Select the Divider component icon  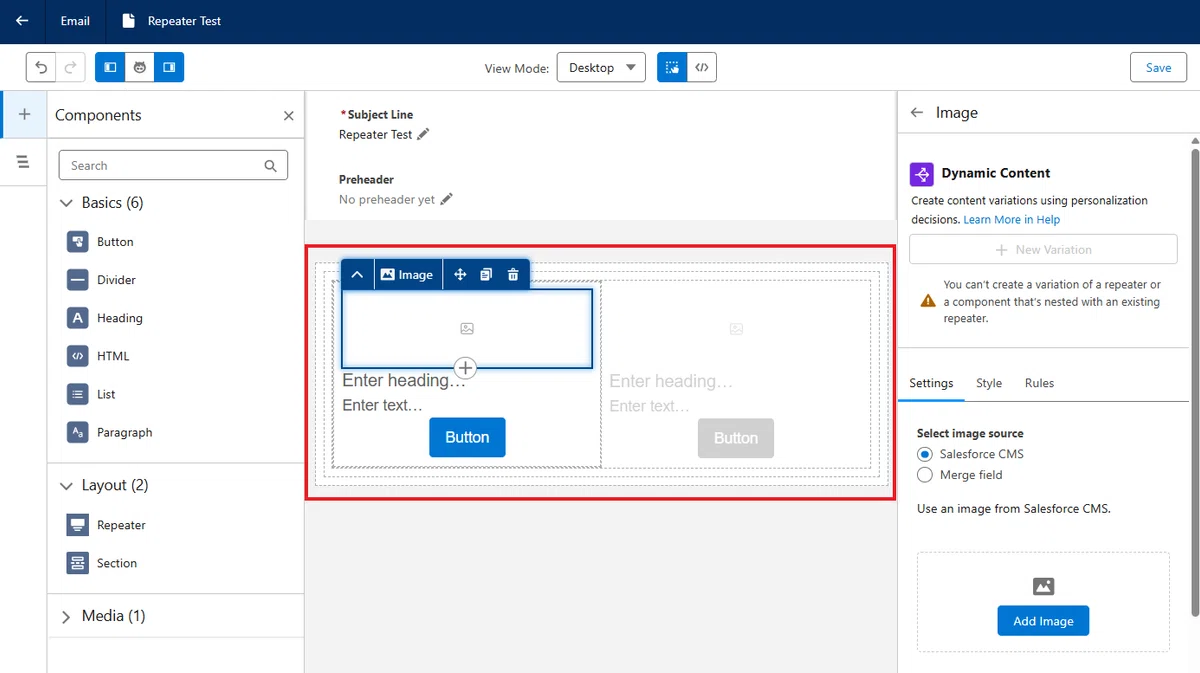[x=78, y=280]
